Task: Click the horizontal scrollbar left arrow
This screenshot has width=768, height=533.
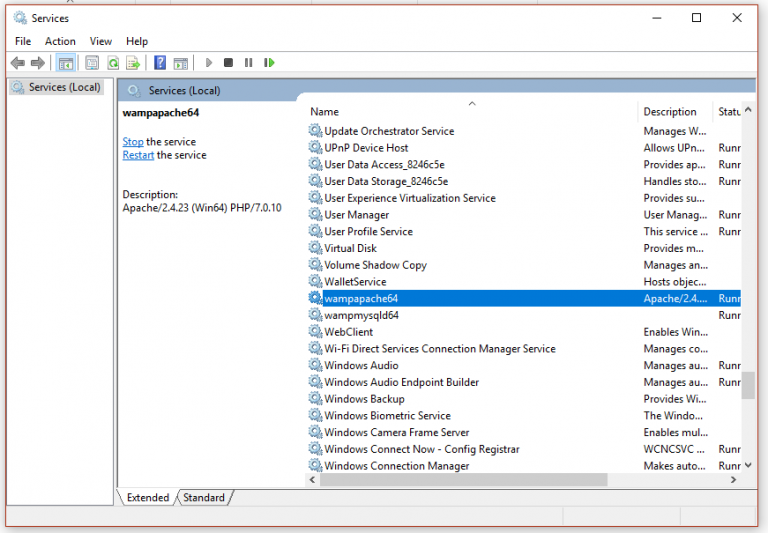Action: pyautogui.click(x=312, y=480)
